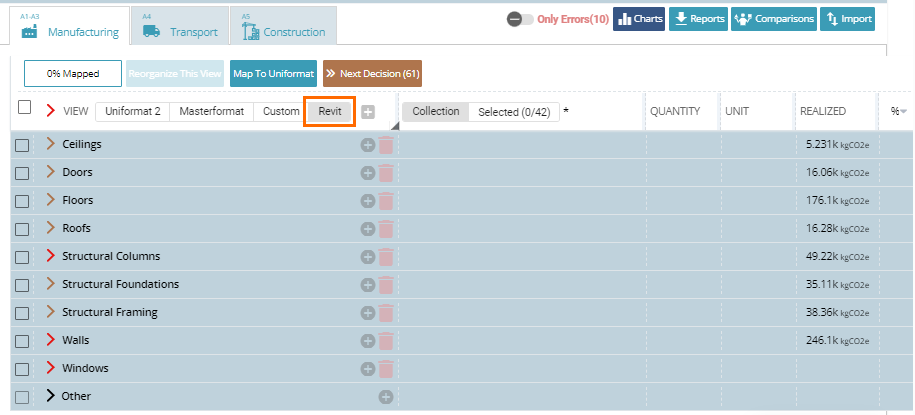
Task: Go to Next Decision (61)
Action: pyautogui.click(x=372, y=74)
